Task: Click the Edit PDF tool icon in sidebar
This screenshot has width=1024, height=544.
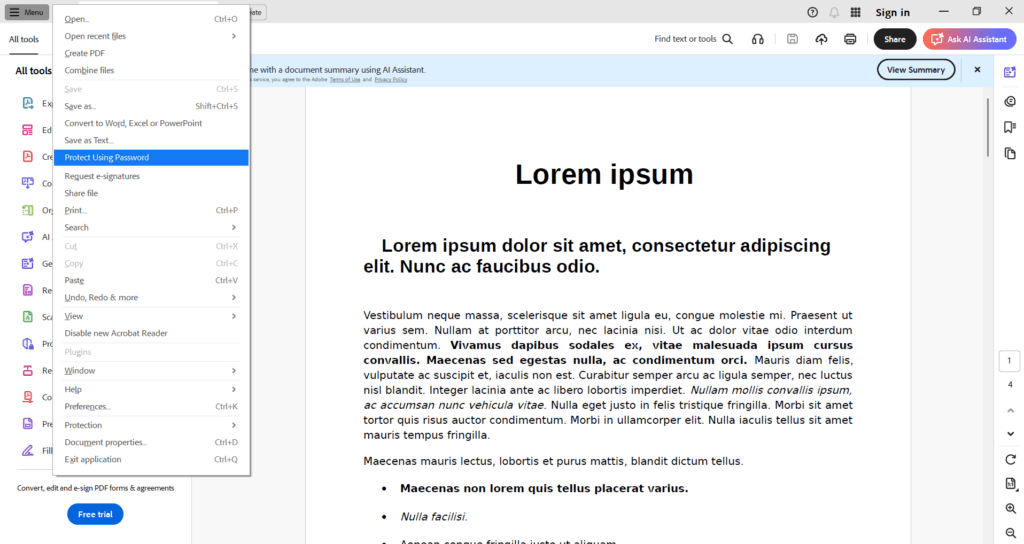Action: [27, 130]
